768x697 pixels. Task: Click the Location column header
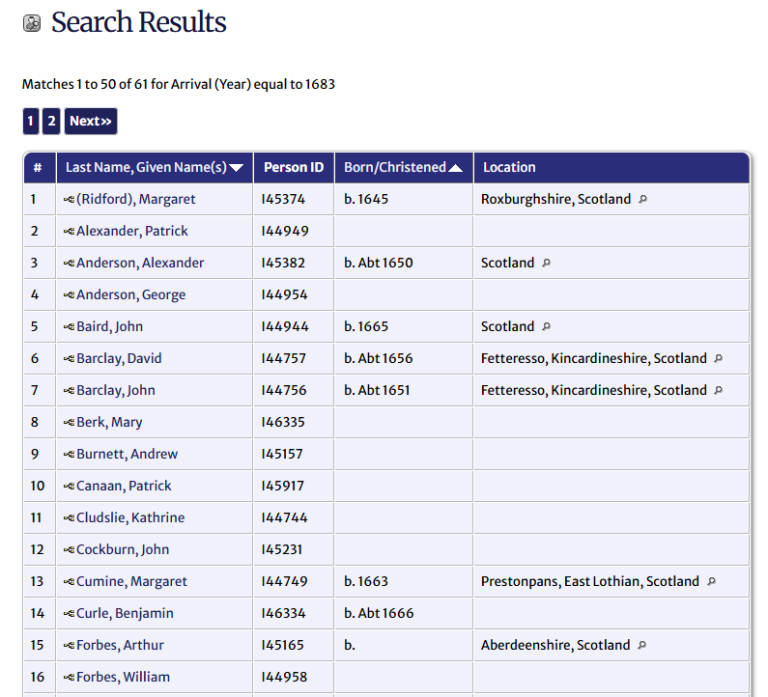click(510, 168)
